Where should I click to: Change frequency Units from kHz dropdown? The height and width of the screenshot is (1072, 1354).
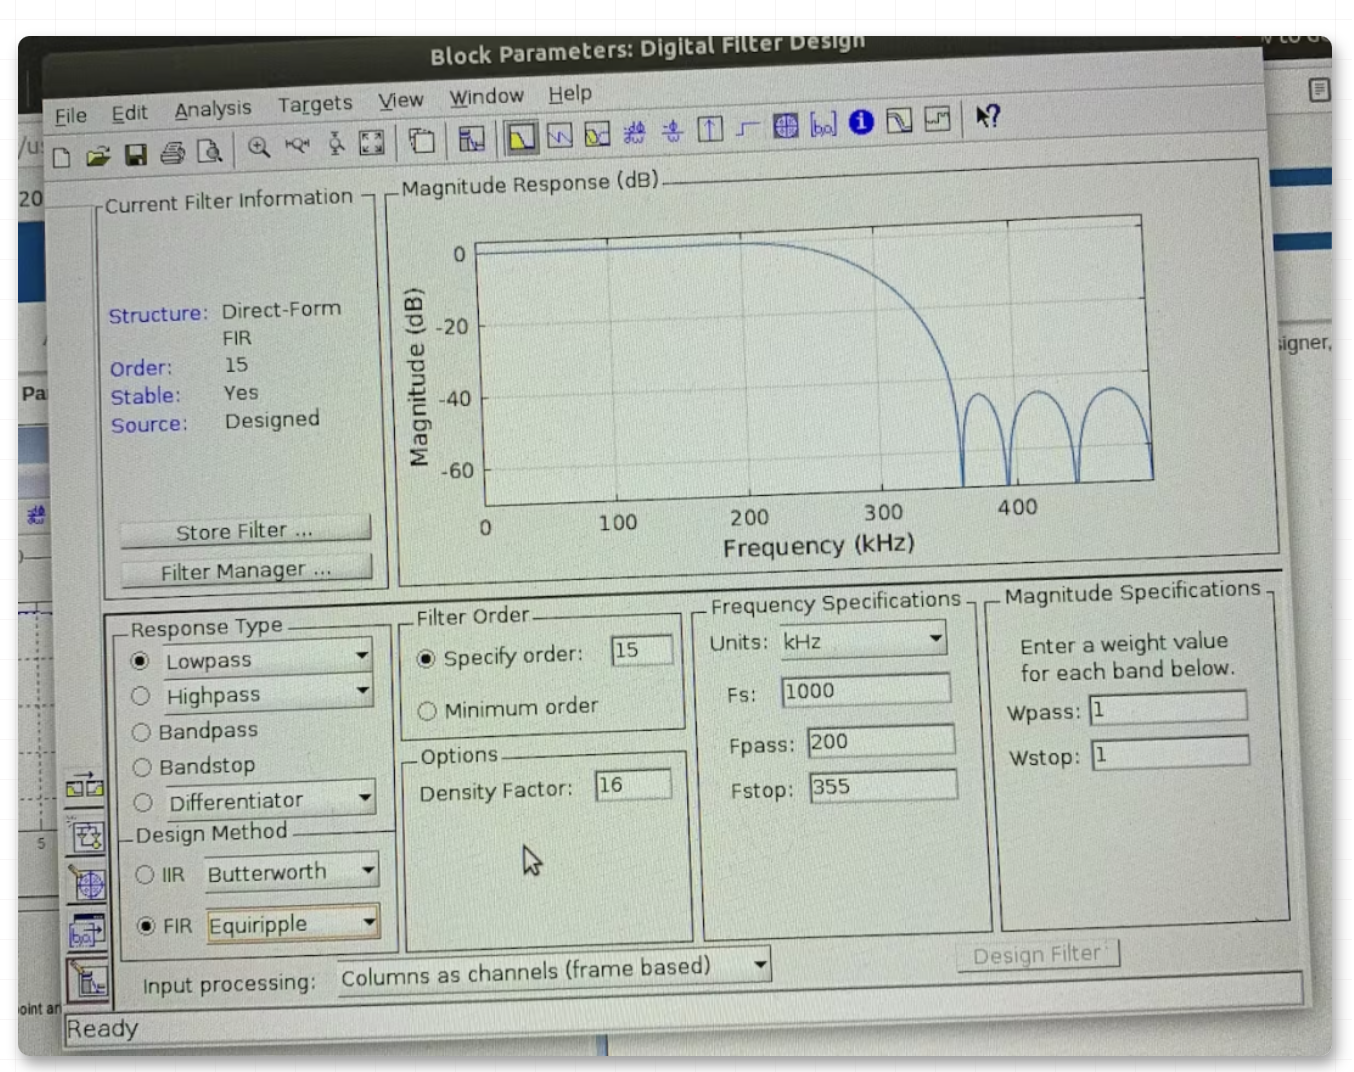[x=863, y=641]
